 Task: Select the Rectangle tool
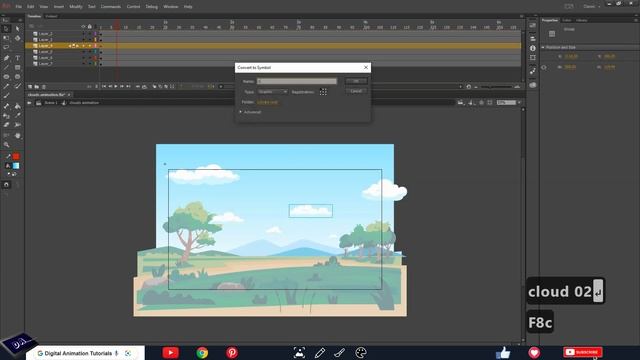18,67
